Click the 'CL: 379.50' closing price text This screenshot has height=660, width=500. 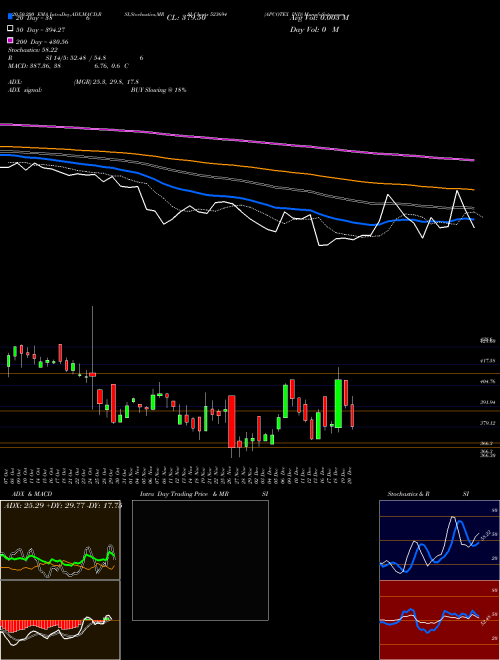tap(186, 18)
